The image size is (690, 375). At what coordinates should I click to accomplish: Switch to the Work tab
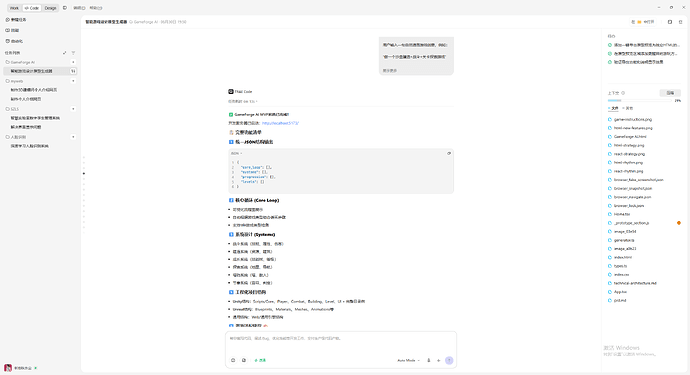pos(14,8)
